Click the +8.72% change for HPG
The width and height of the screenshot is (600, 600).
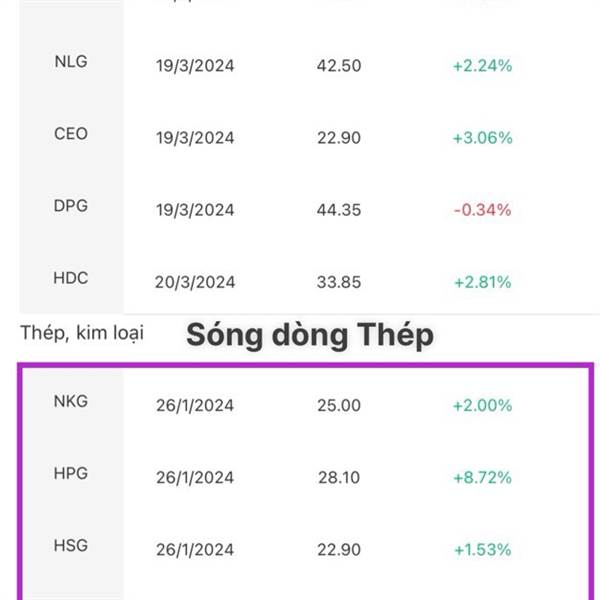click(482, 477)
